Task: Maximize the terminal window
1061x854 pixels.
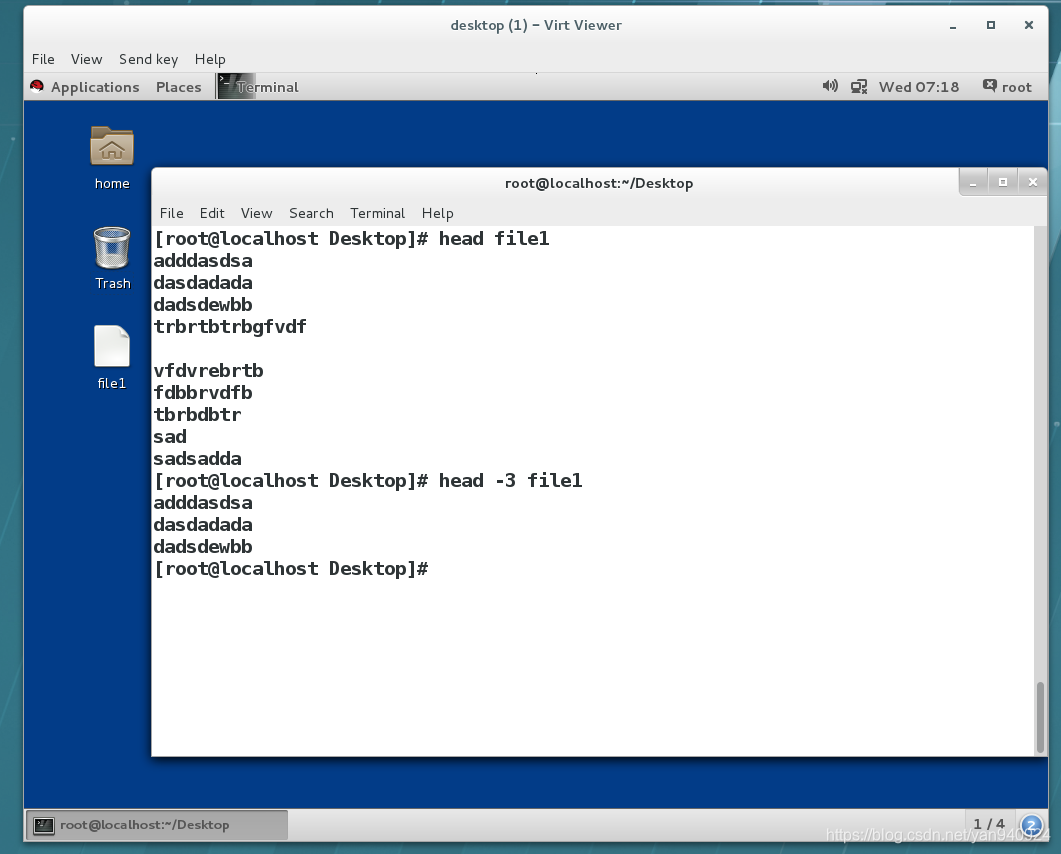Action: click(1003, 183)
